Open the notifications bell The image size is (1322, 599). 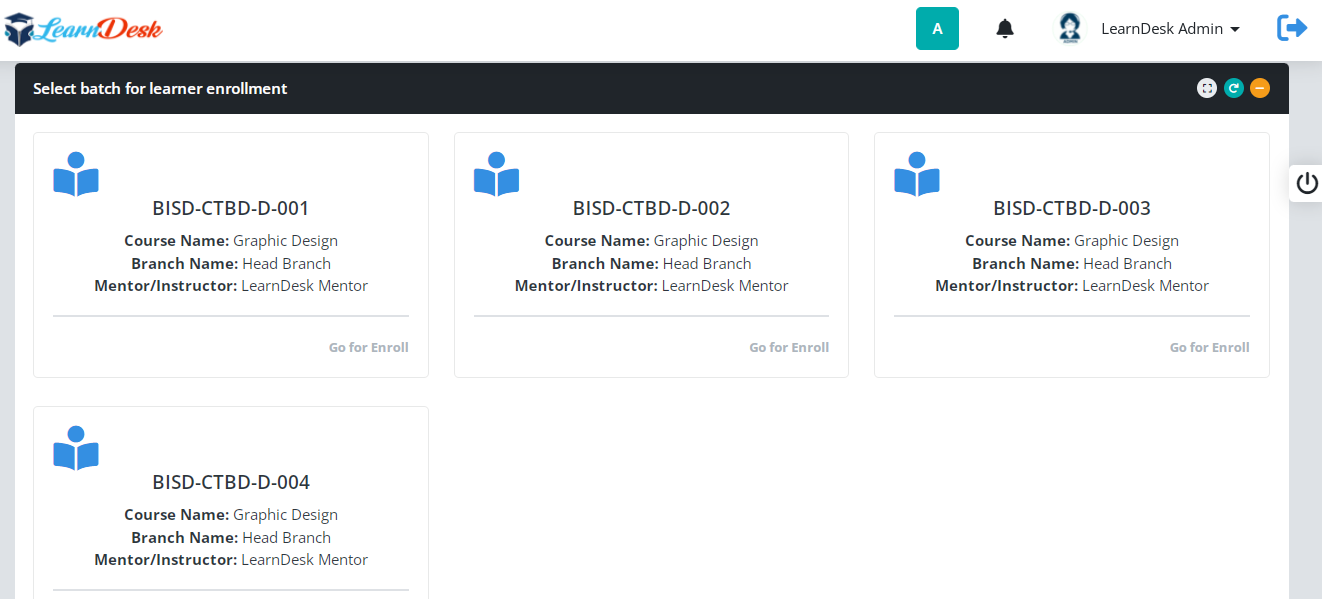[x=1005, y=29]
